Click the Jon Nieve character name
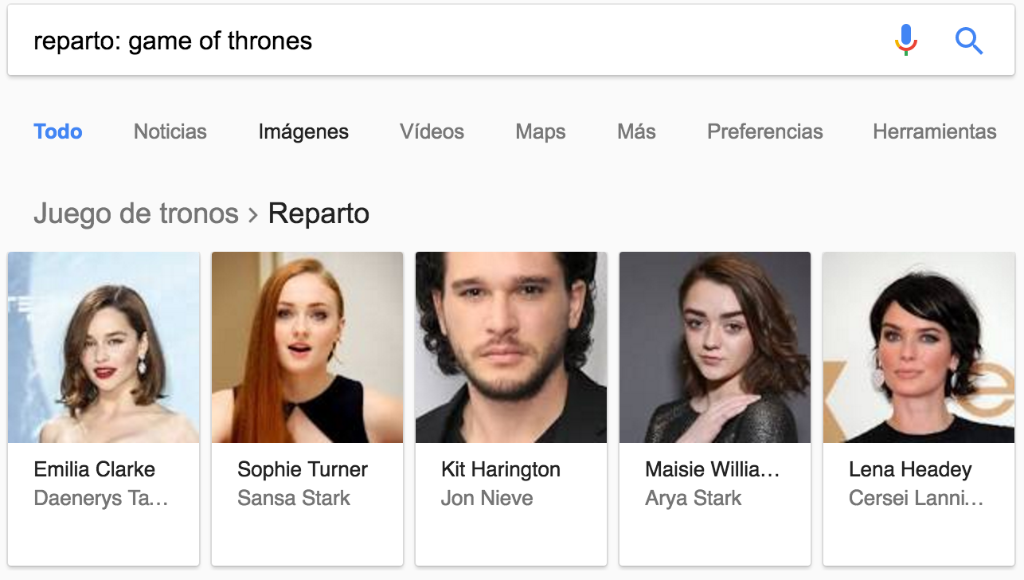The image size is (1024, 580). (x=487, y=498)
